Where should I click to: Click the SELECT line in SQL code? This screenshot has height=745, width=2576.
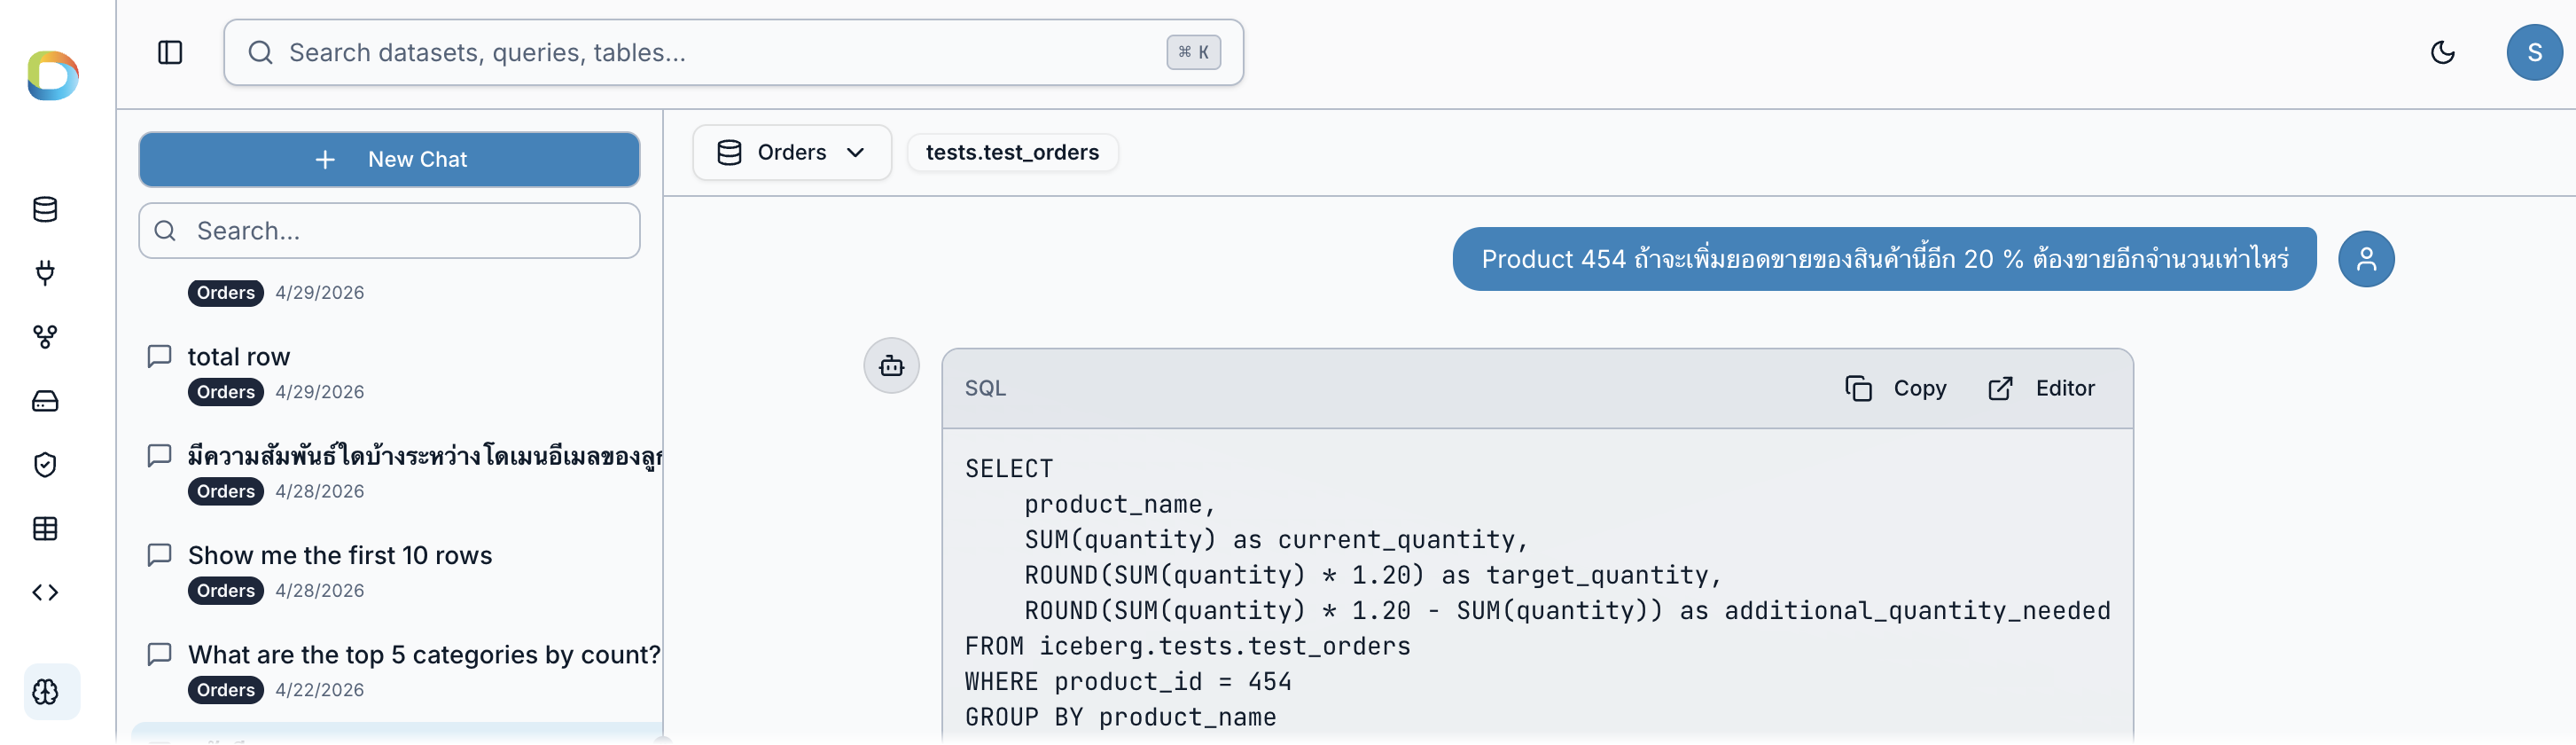1009,469
